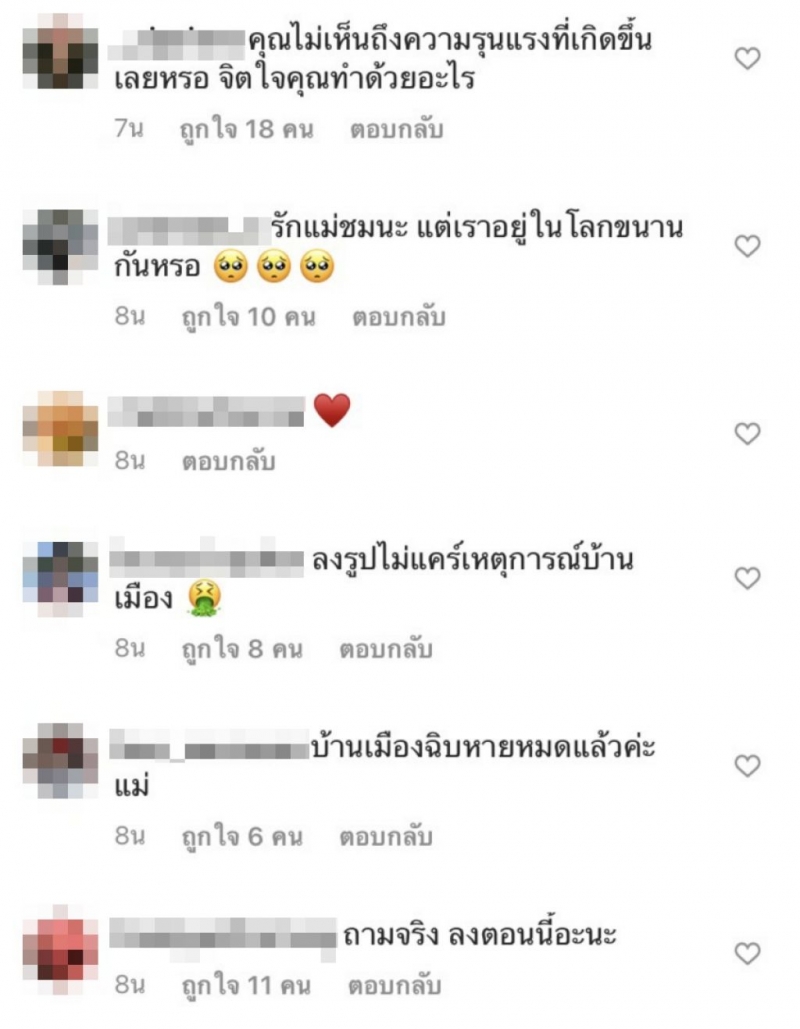Open first commenter's profile picture

(60, 51)
